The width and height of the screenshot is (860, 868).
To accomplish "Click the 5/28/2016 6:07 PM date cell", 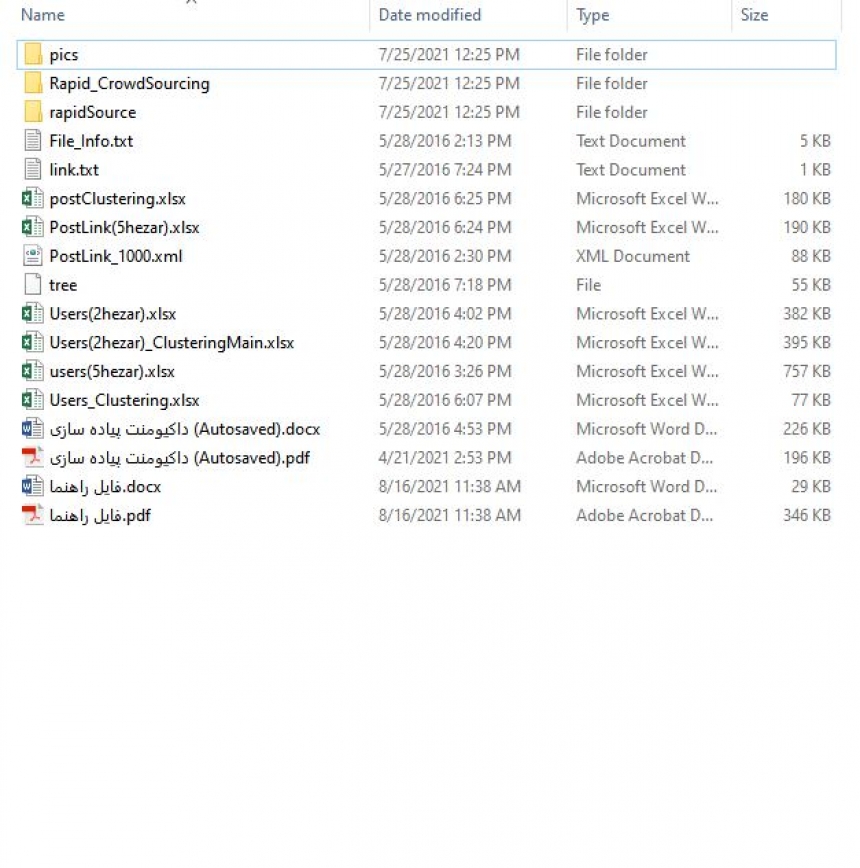I will click(445, 400).
